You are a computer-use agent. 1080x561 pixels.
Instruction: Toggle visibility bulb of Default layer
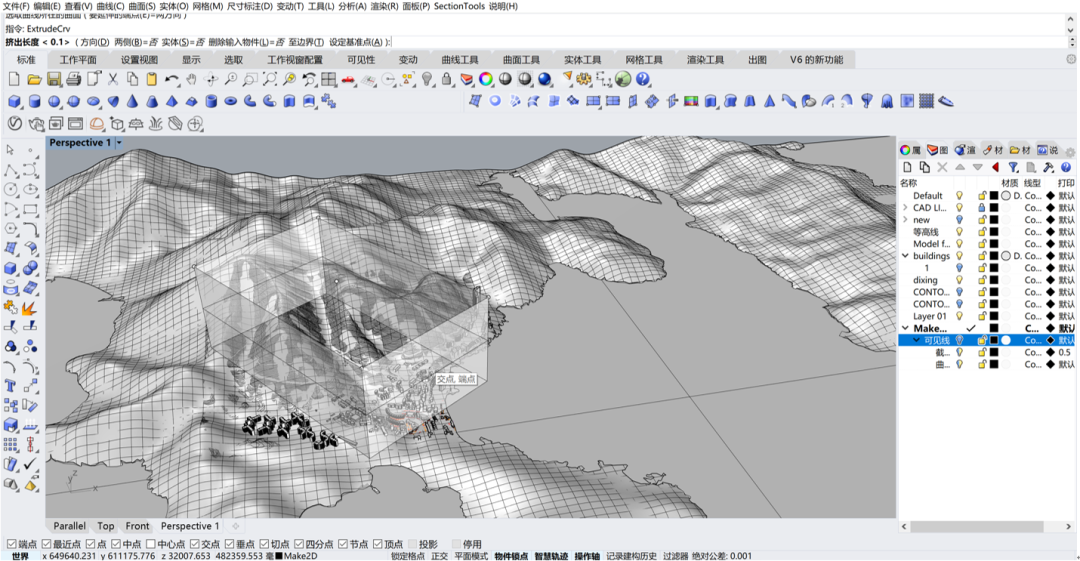pyautogui.click(x=959, y=196)
